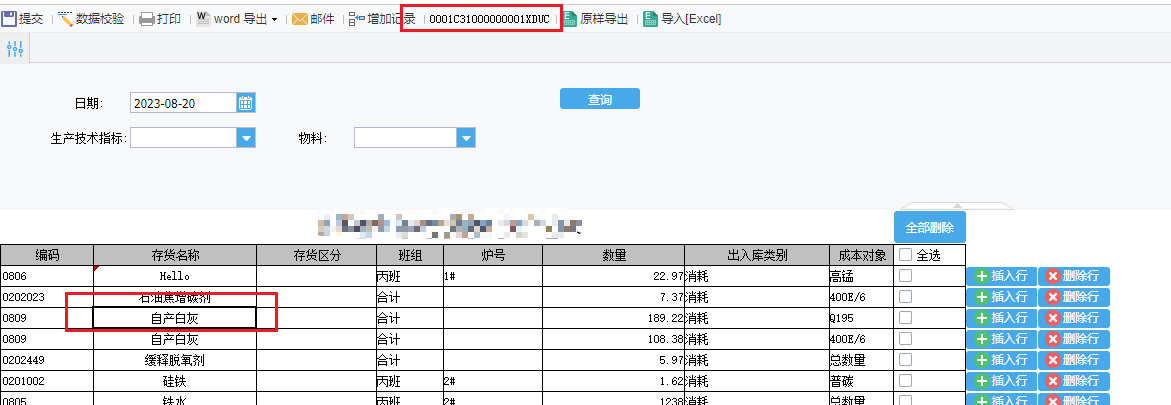Delete the 108.38 row

point(1073,339)
